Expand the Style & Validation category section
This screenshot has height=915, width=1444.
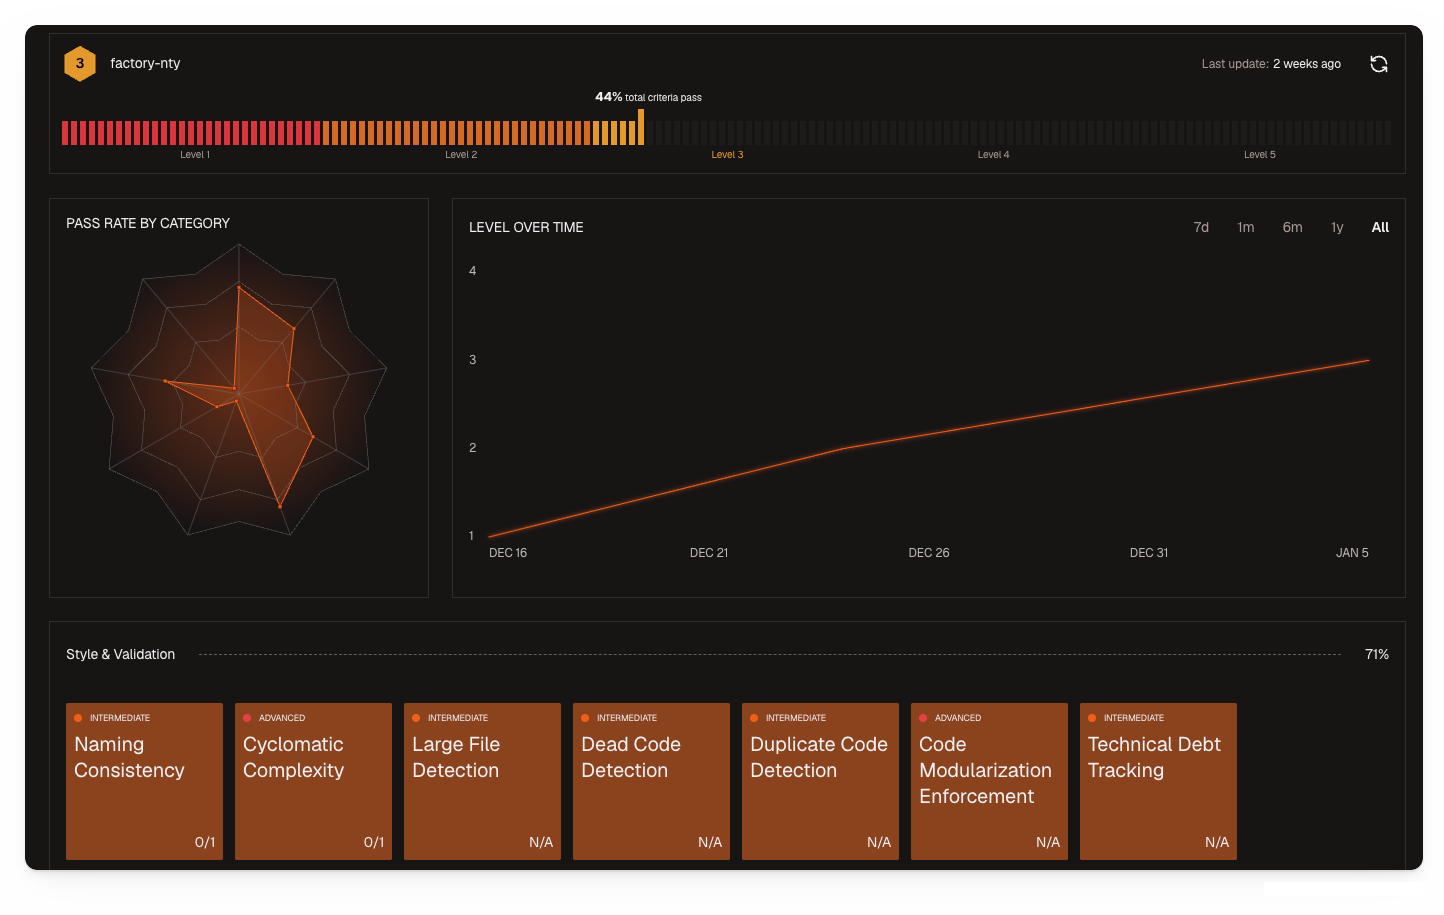click(120, 654)
